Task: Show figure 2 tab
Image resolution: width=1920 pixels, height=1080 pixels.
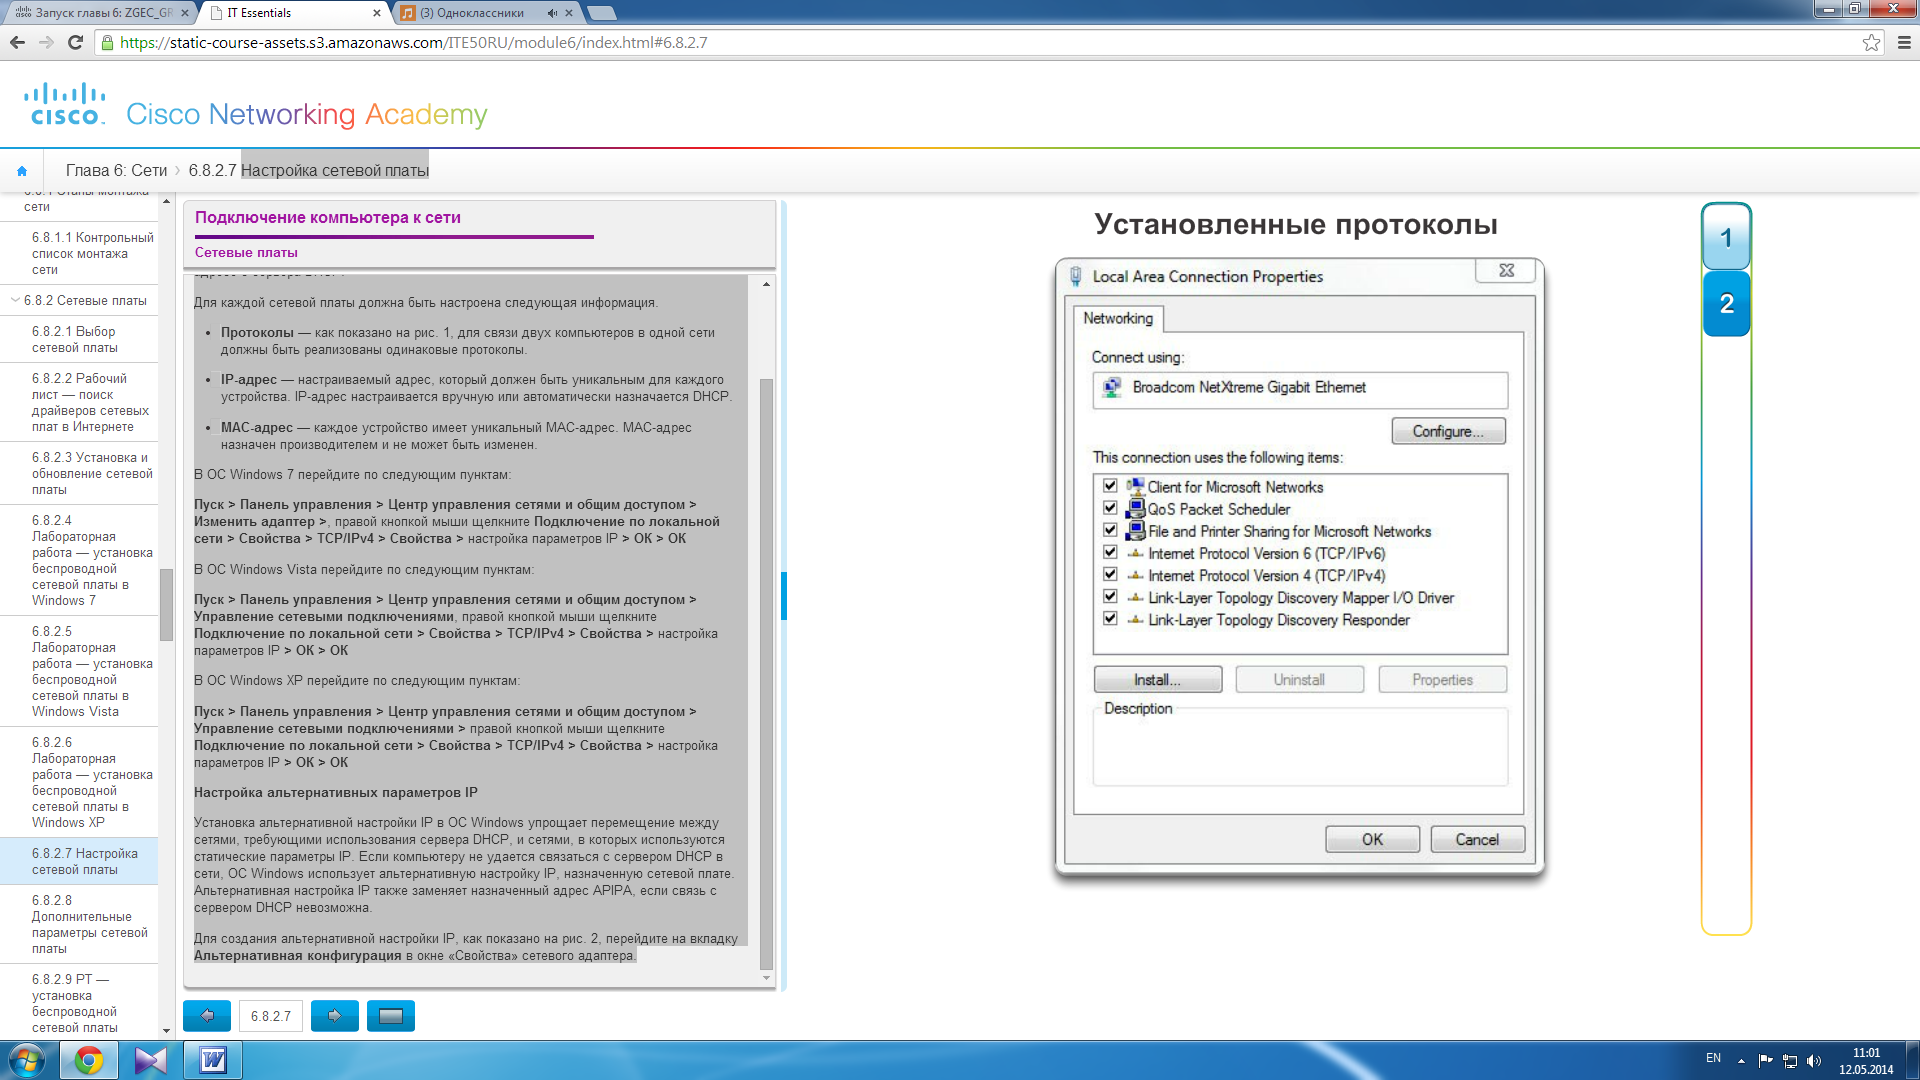Action: tap(1726, 304)
